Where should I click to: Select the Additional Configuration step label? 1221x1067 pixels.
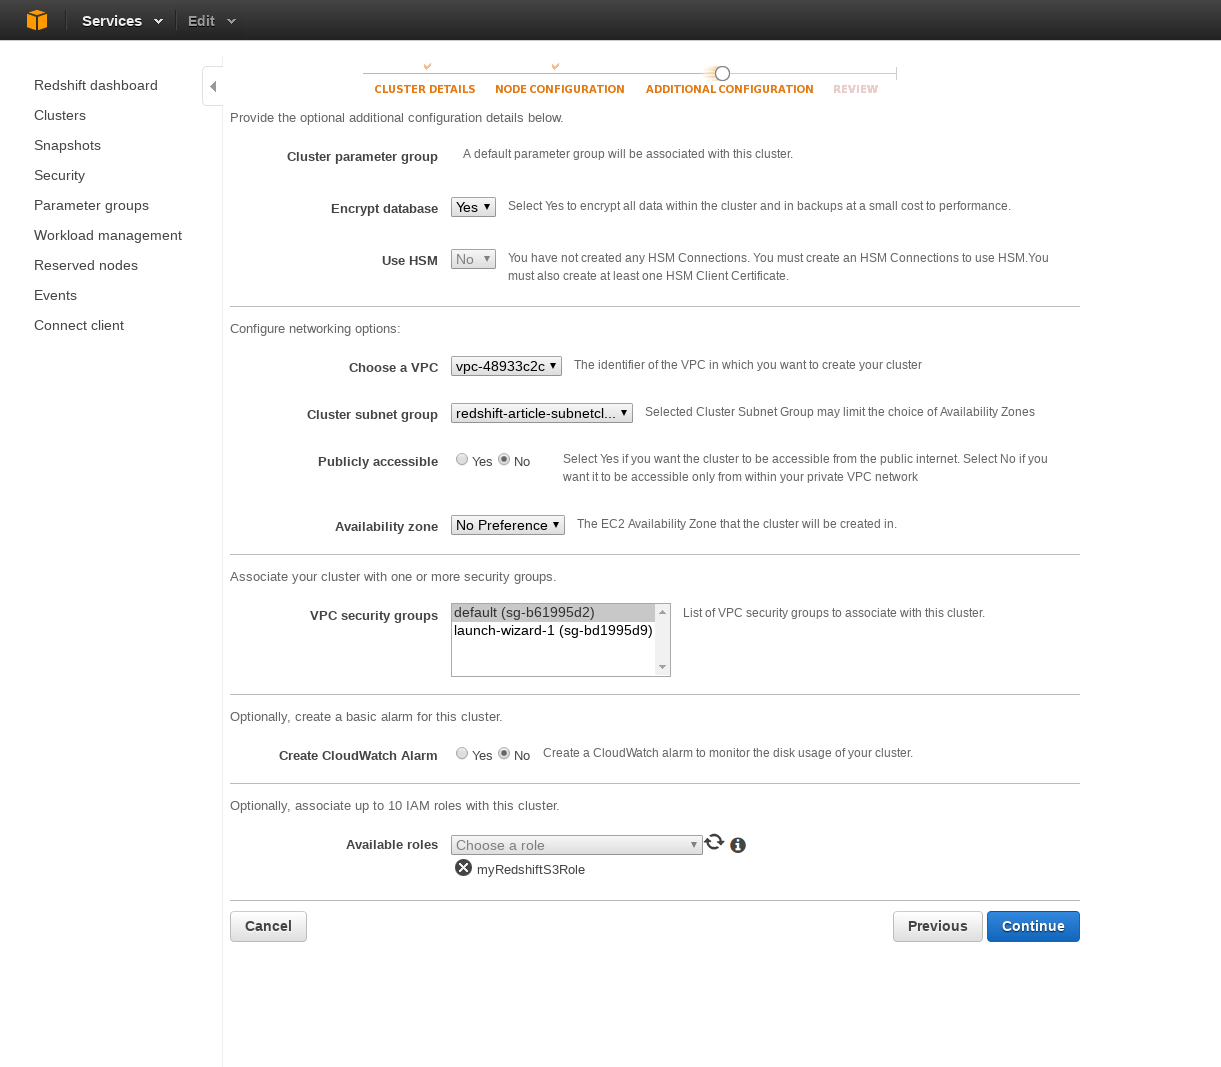tap(730, 89)
